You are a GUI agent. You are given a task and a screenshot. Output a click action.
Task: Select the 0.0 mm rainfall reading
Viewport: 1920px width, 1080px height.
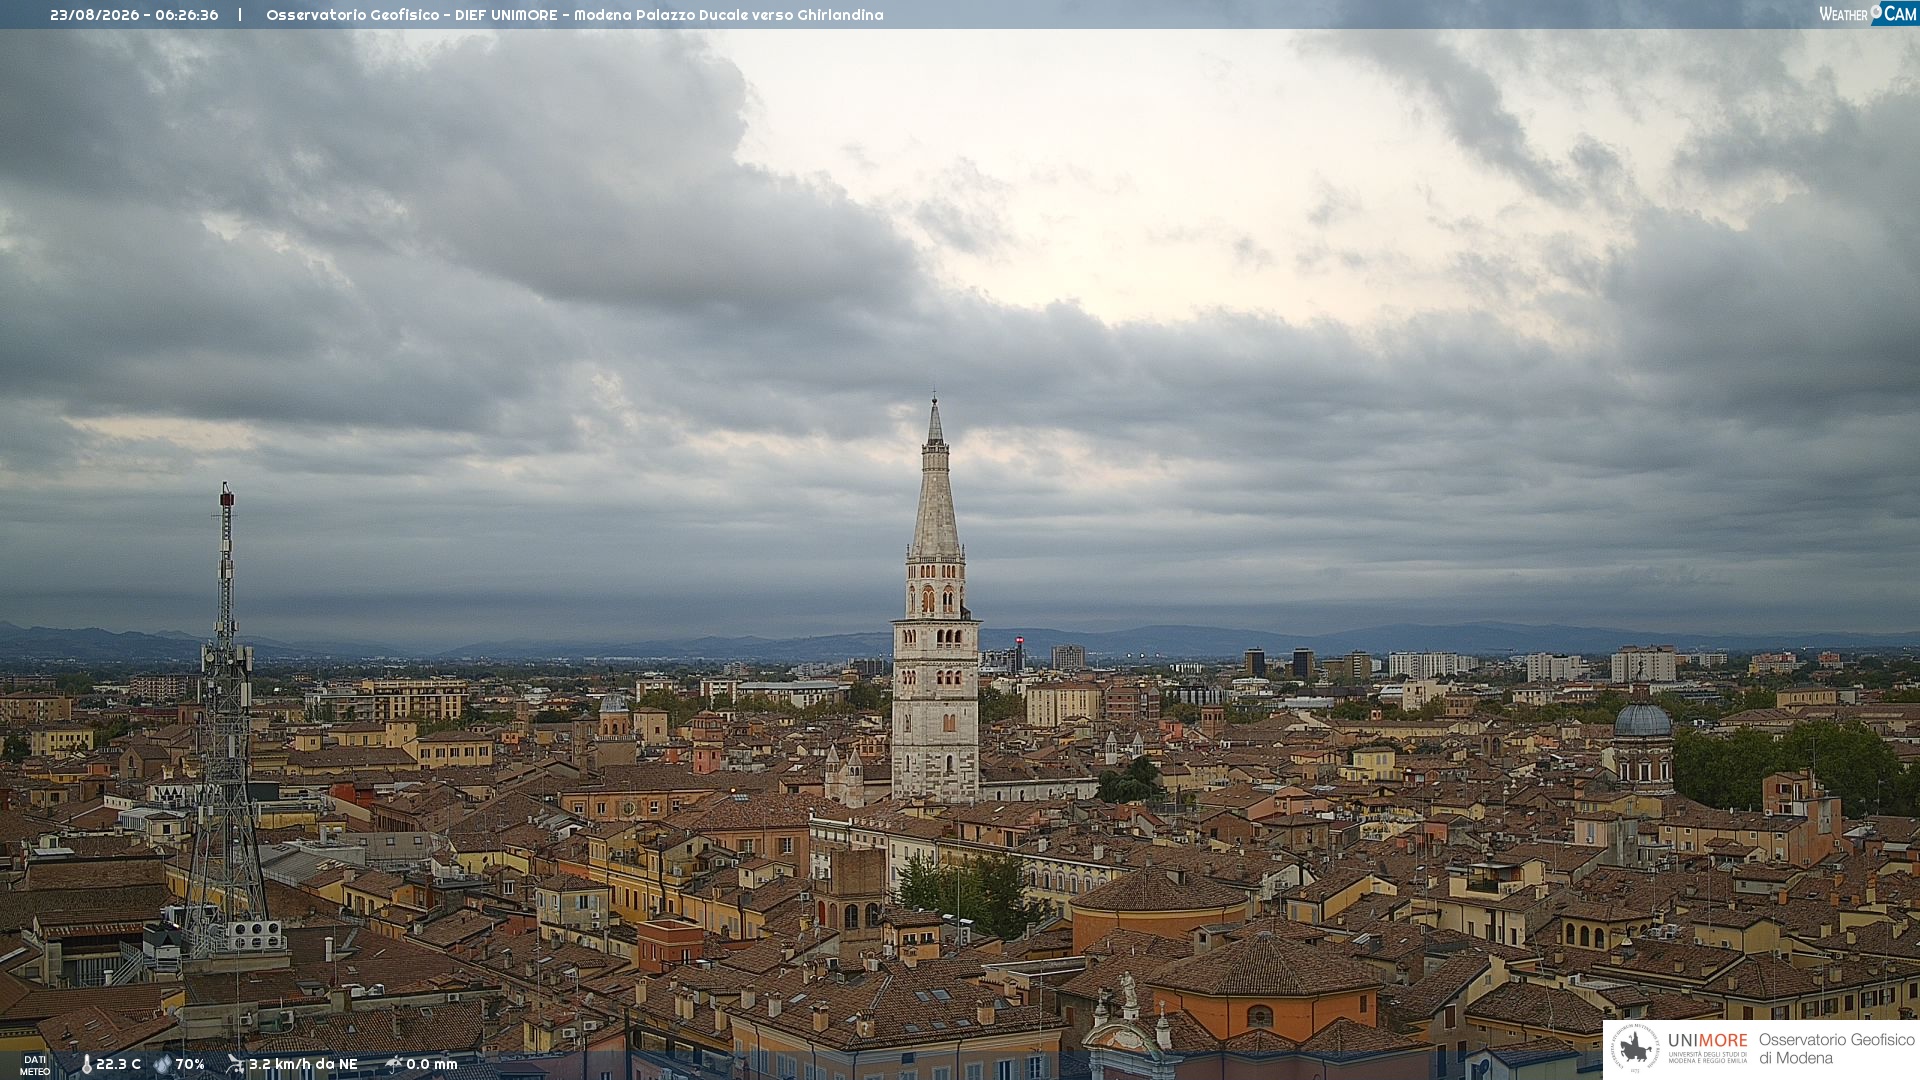coord(432,1064)
